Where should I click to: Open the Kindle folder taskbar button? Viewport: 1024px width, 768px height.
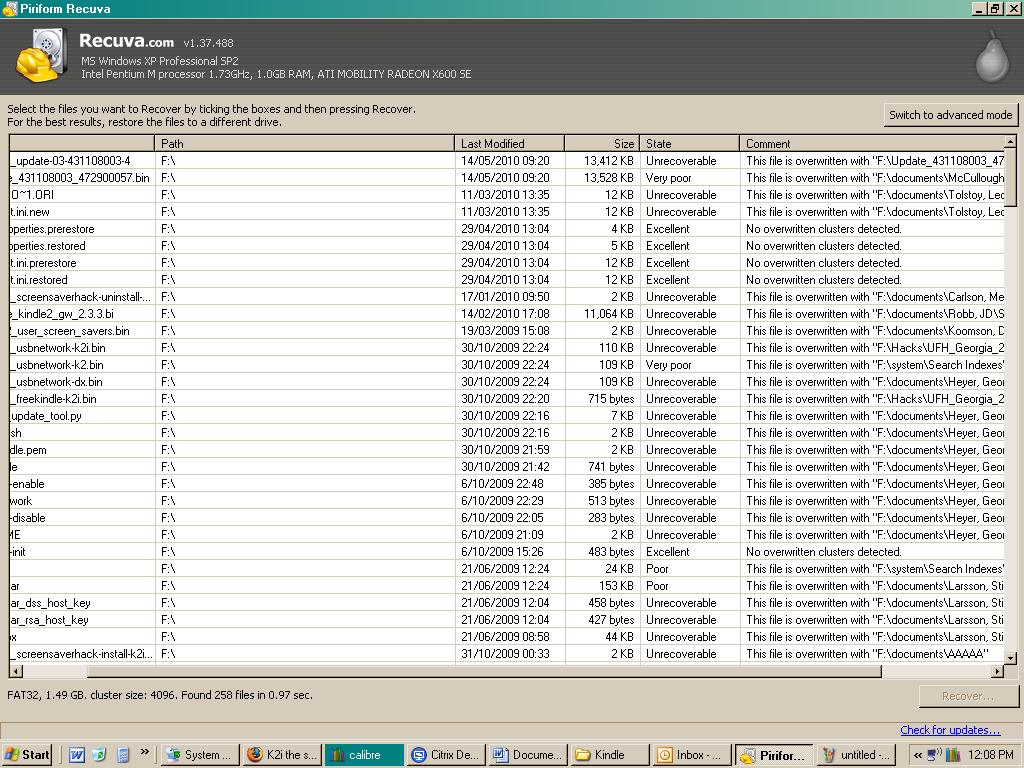click(x=608, y=755)
